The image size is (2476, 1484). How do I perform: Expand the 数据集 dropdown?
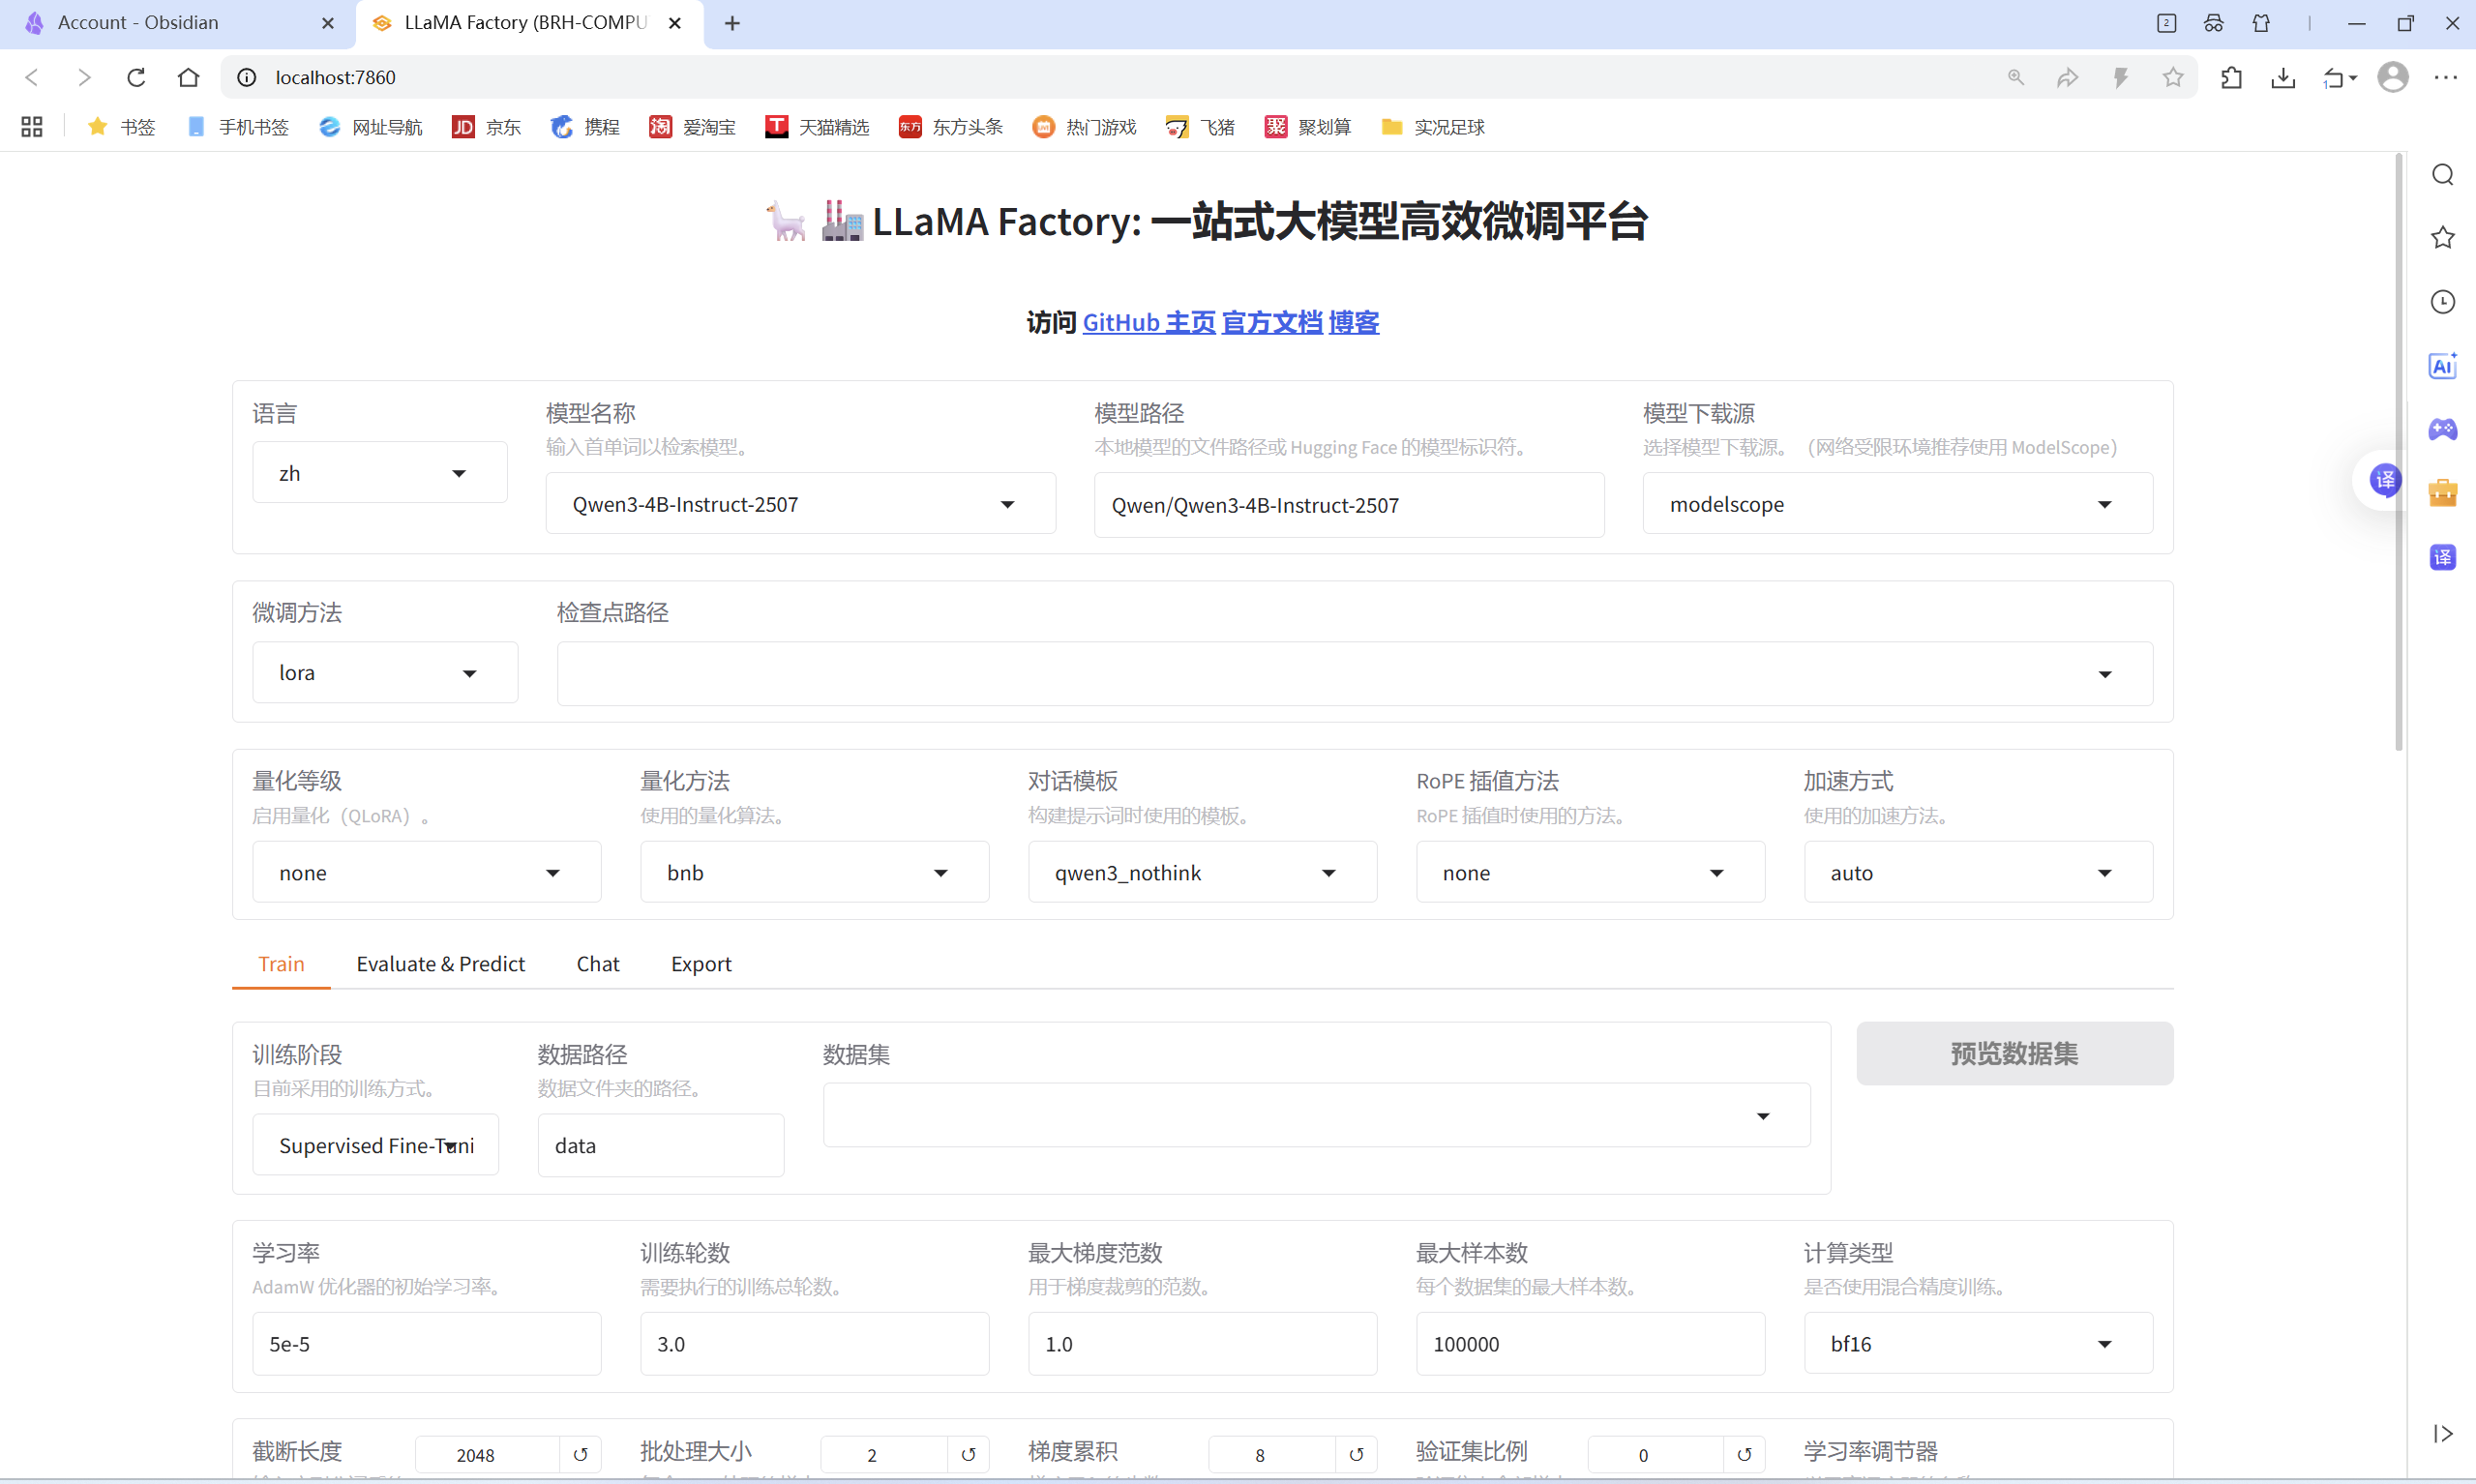coord(1317,1115)
